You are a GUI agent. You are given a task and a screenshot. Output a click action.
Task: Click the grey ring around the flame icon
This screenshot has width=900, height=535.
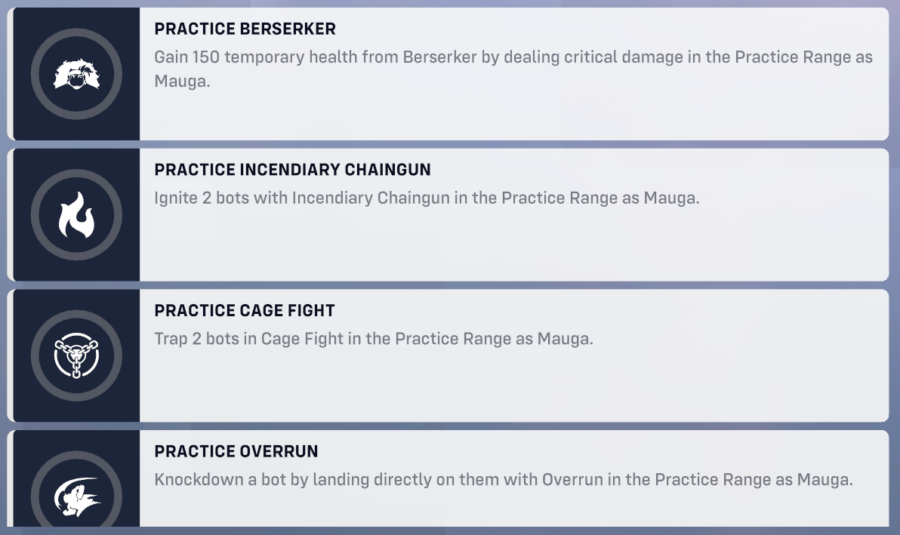[x=38, y=215]
